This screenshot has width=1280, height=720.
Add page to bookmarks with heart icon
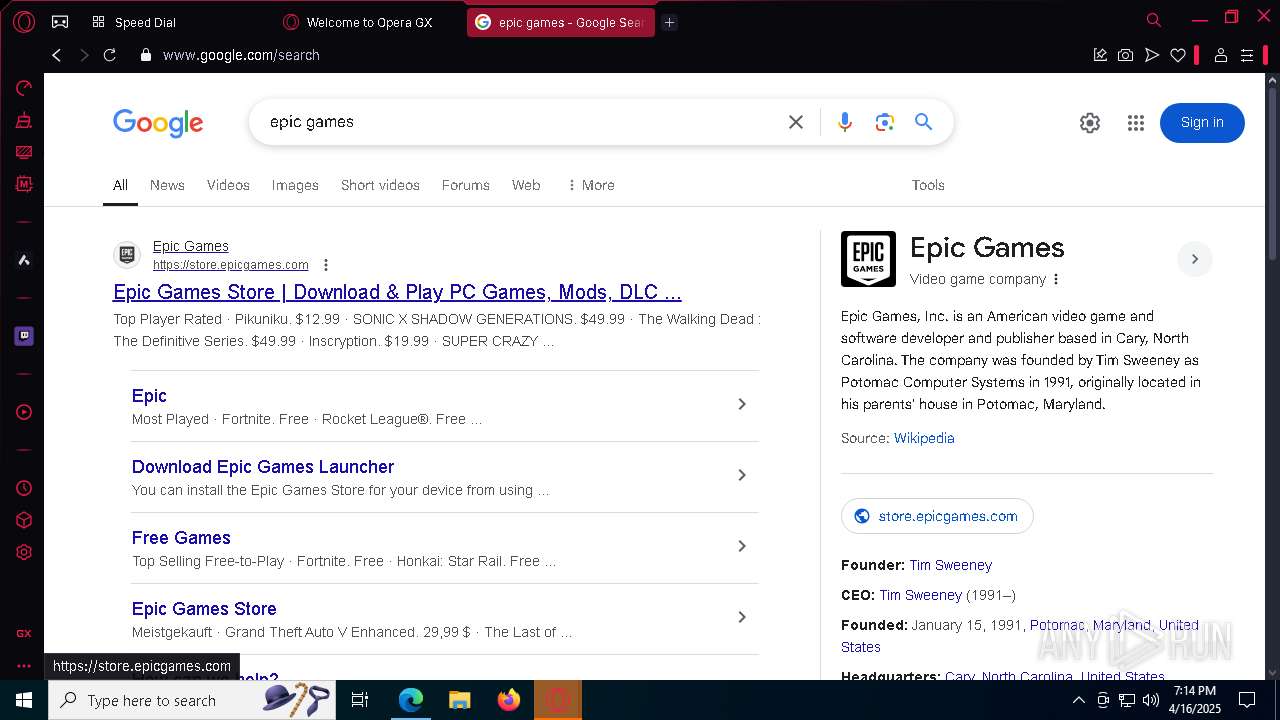pos(1178,55)
